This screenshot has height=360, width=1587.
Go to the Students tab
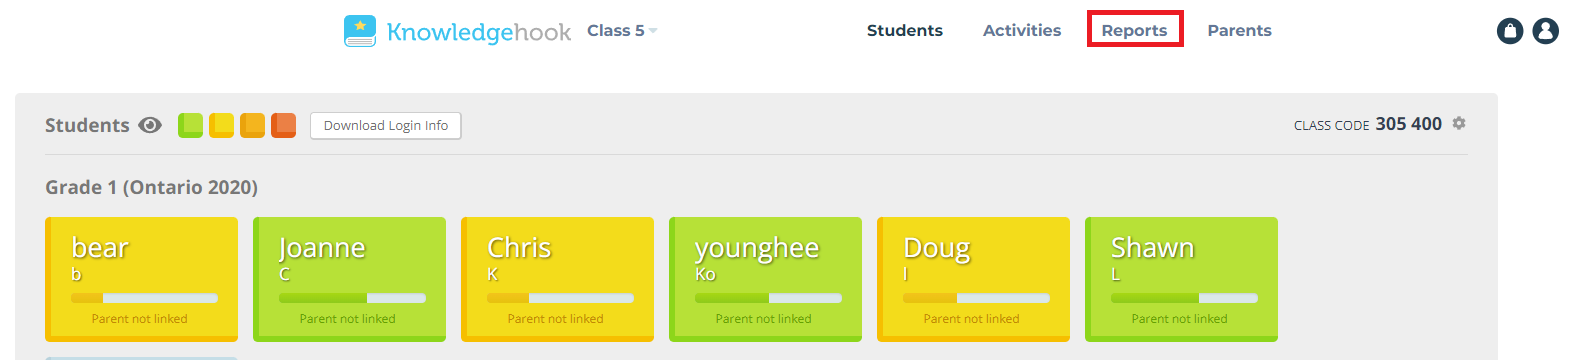[904, 30]
